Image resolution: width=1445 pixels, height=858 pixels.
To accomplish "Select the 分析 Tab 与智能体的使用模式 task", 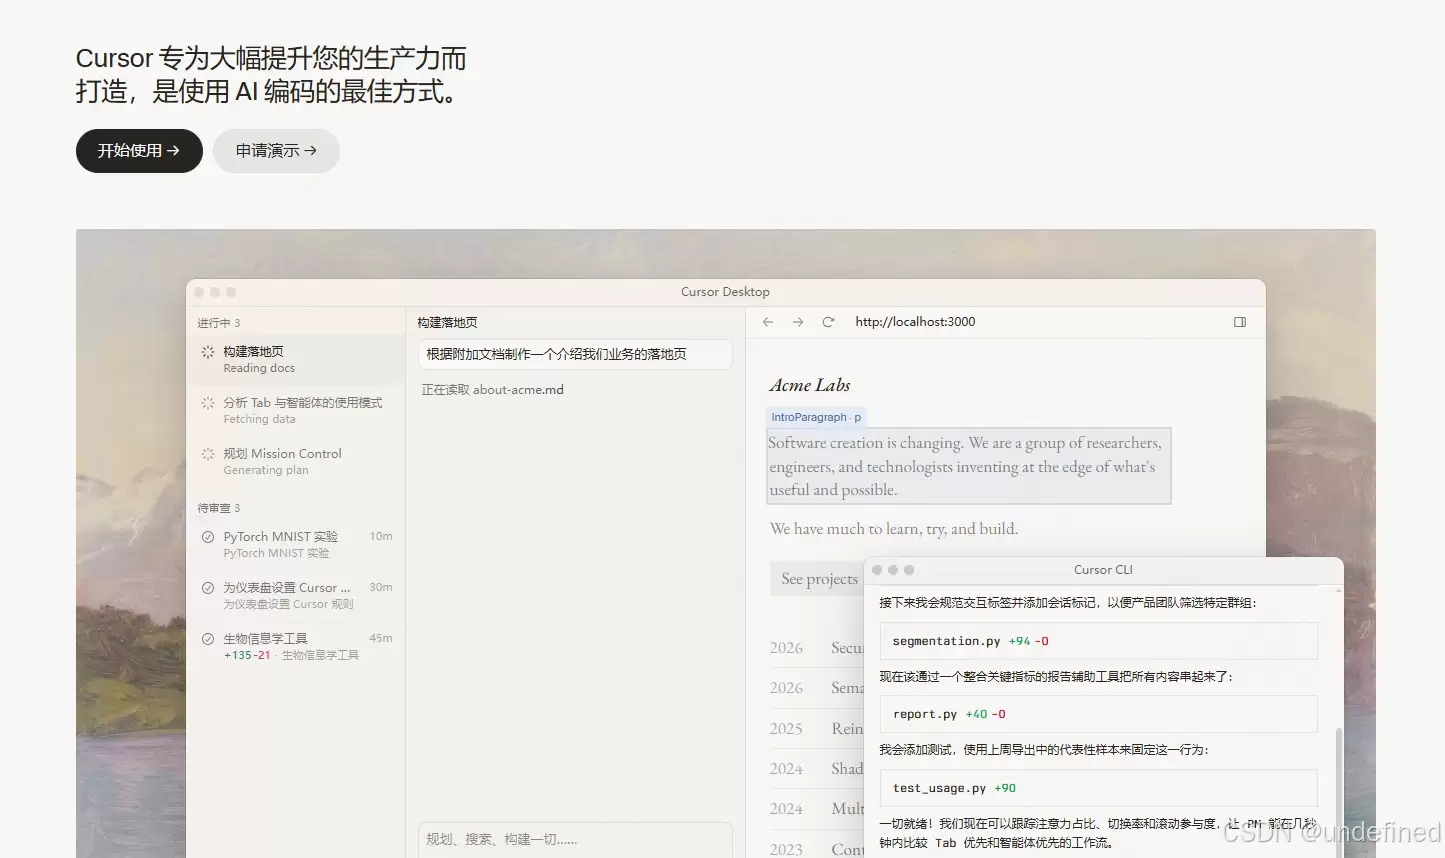I will [x=296, y=410].
